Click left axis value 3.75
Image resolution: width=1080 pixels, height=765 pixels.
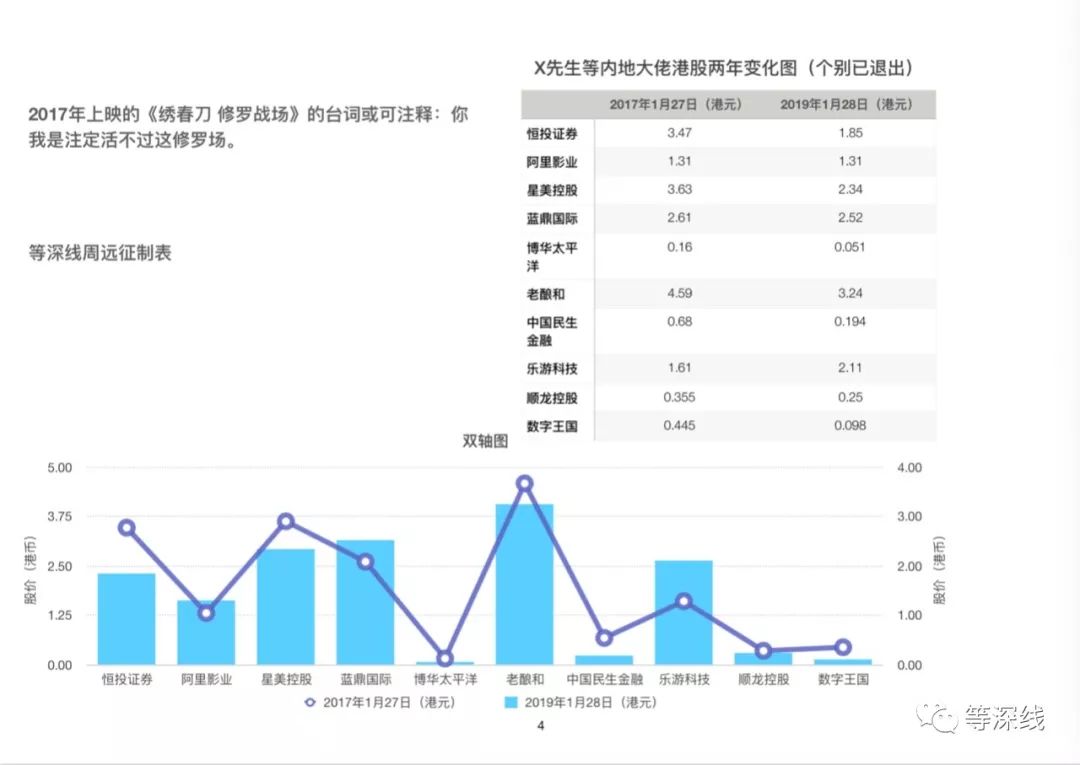click(59, 517)
